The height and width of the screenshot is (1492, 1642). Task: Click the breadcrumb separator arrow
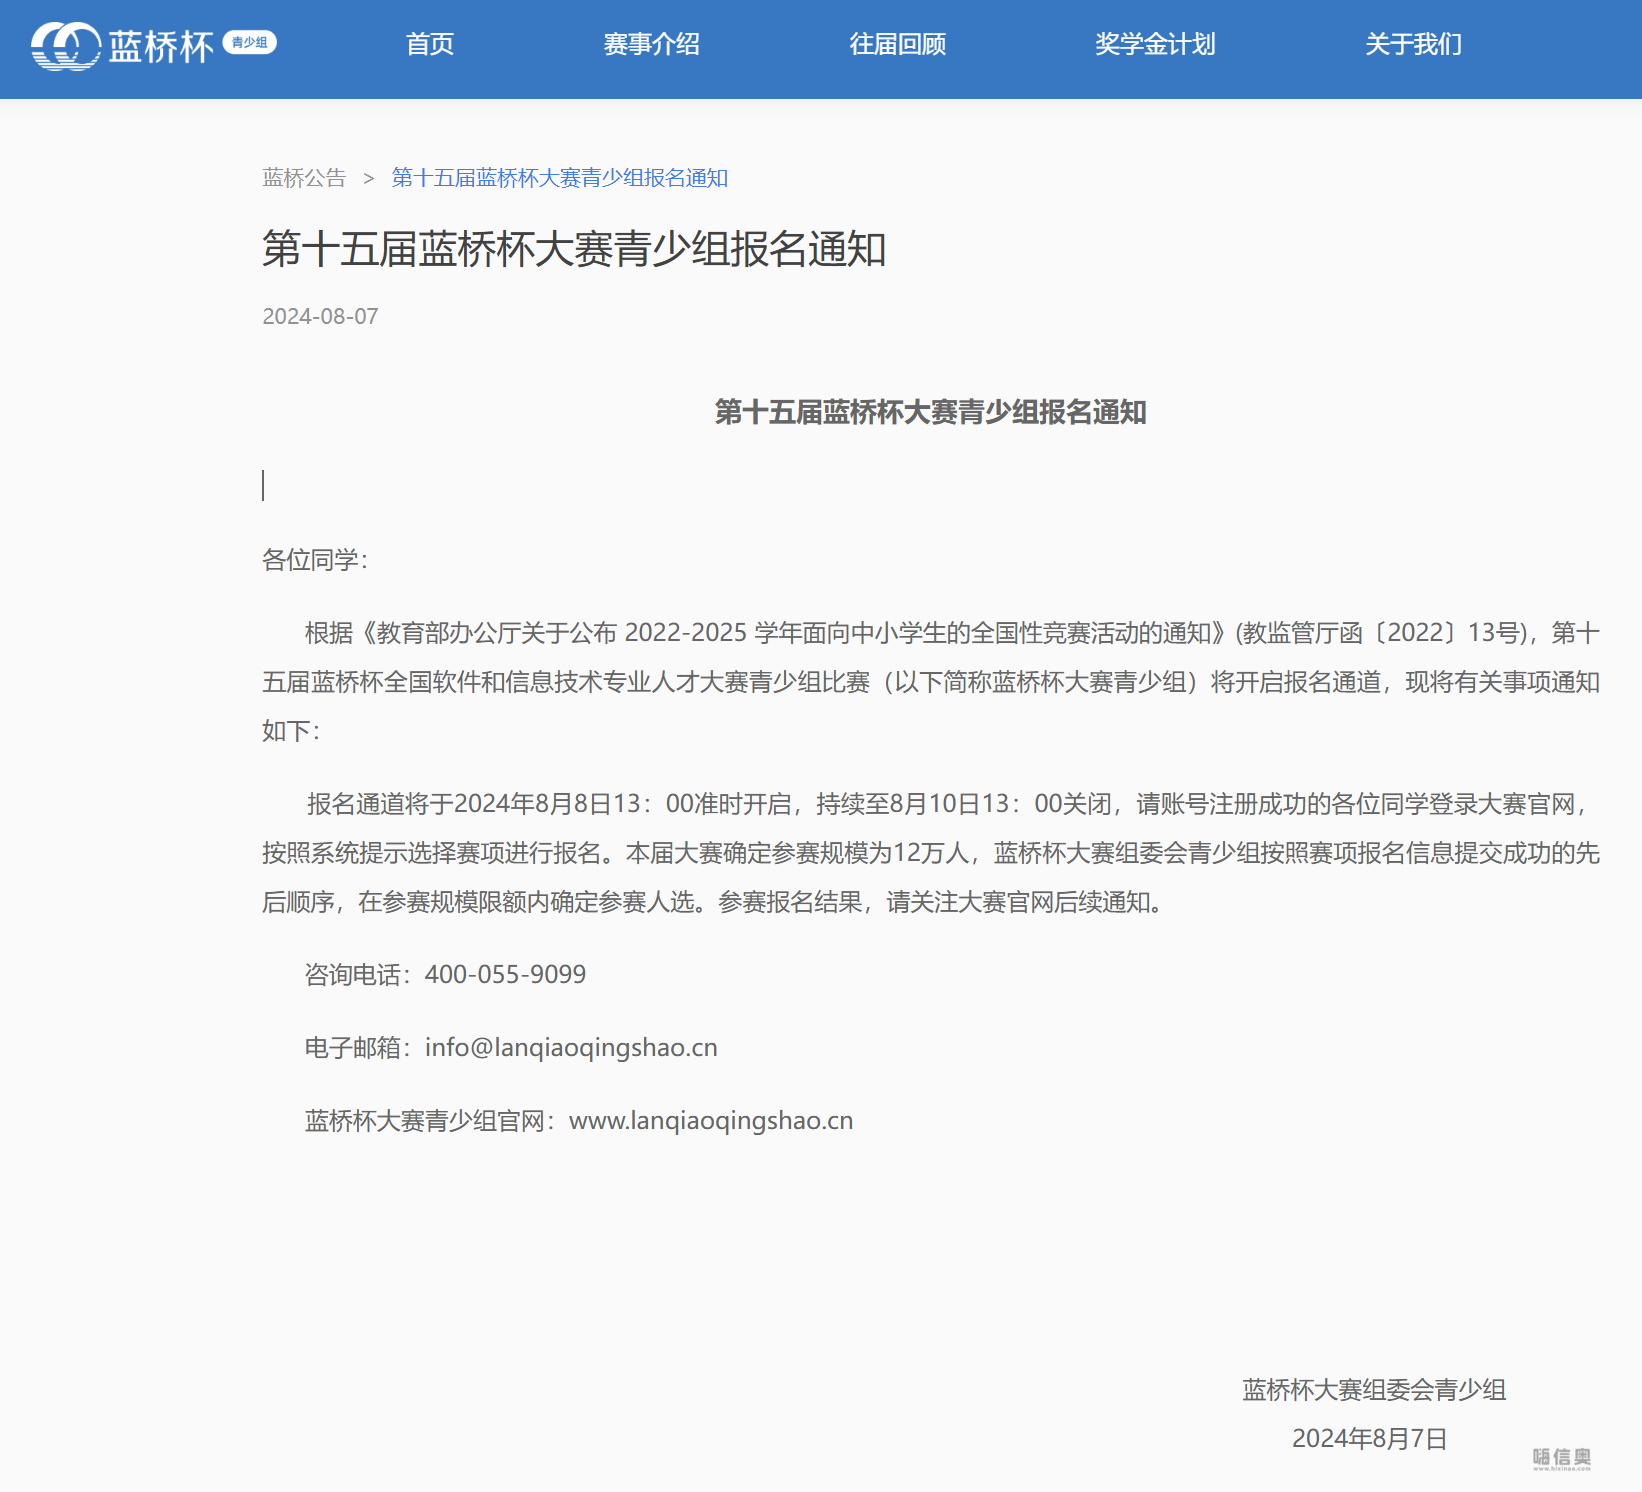368,178
